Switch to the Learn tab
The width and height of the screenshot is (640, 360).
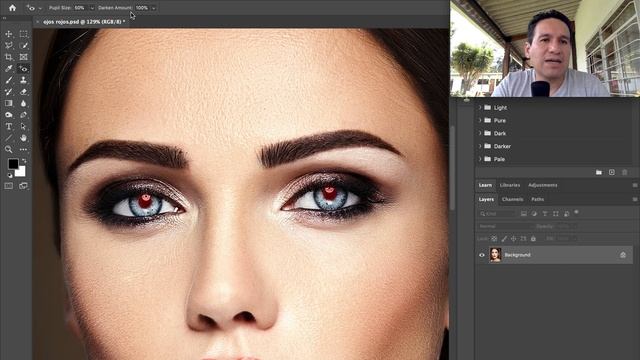(485, 185)
